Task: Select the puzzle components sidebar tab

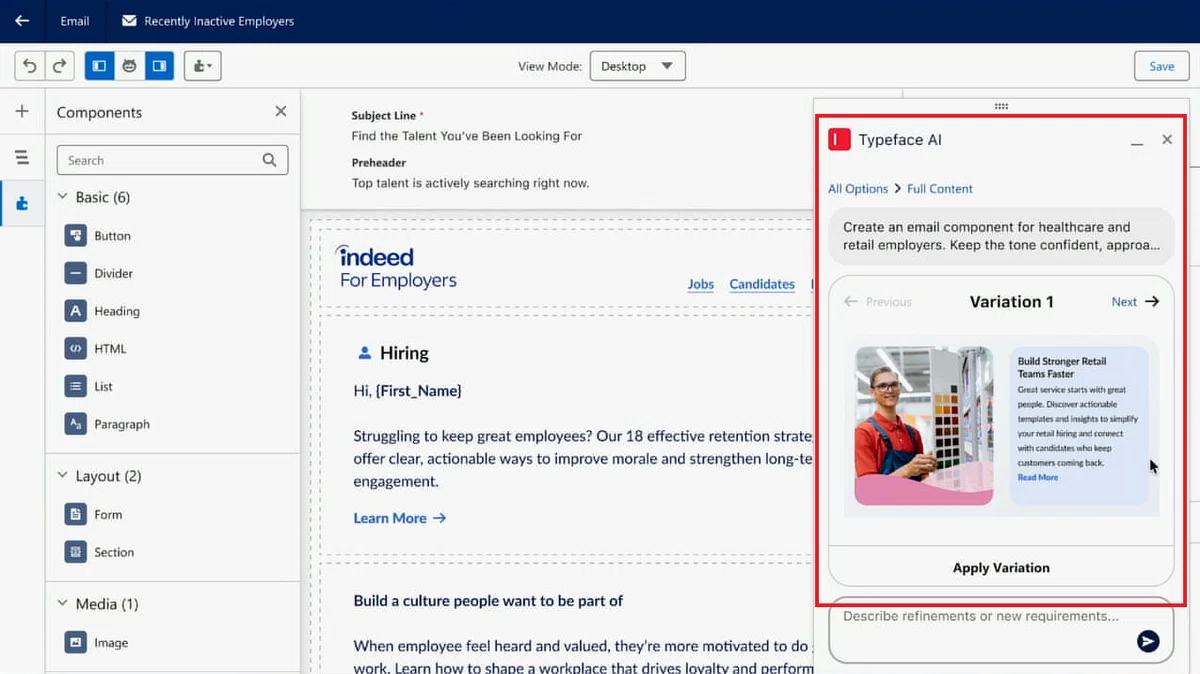Action: point(22,203)
